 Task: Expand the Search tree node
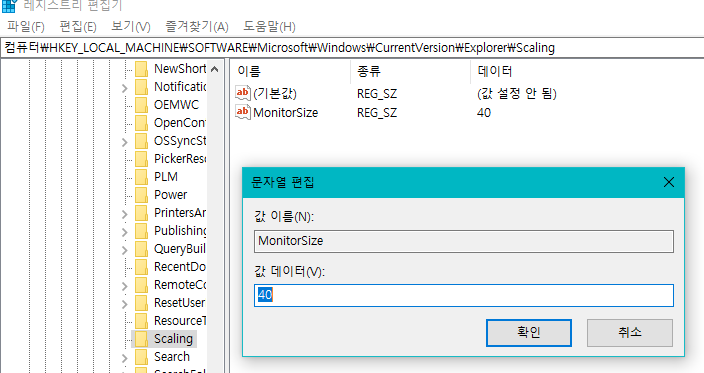[125, 358]
